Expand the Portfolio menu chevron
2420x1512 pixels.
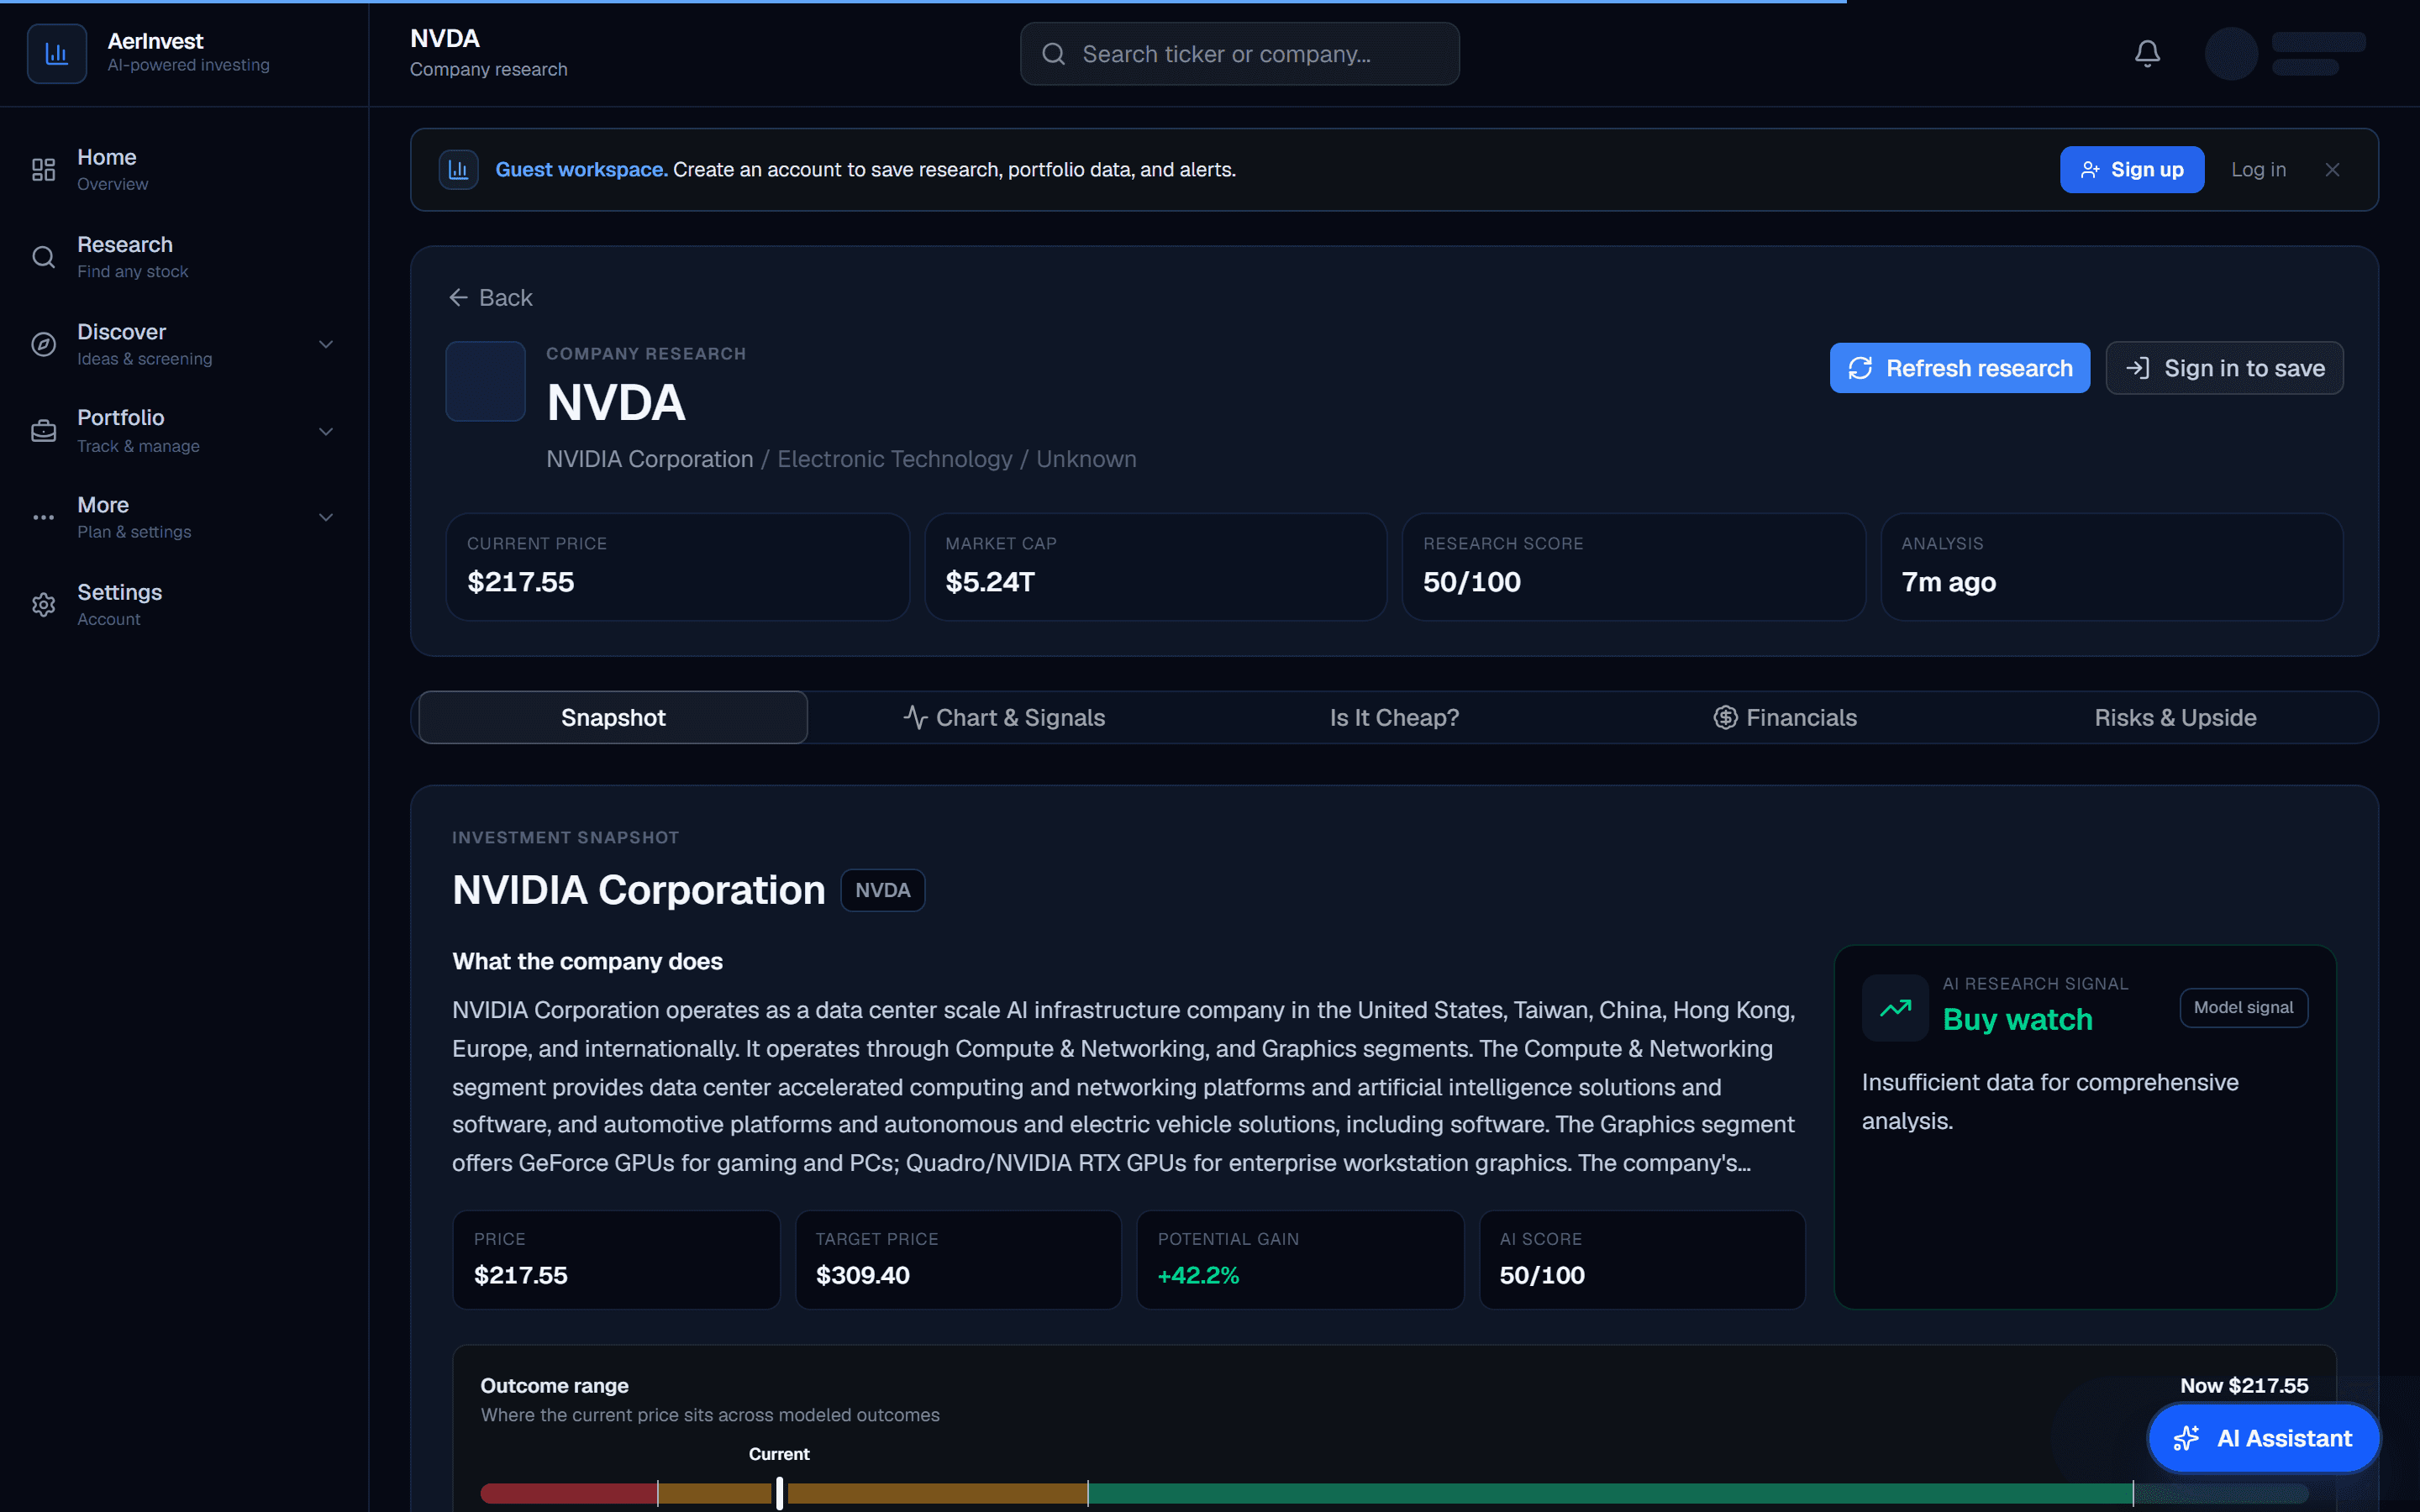[x=326, y=431]
